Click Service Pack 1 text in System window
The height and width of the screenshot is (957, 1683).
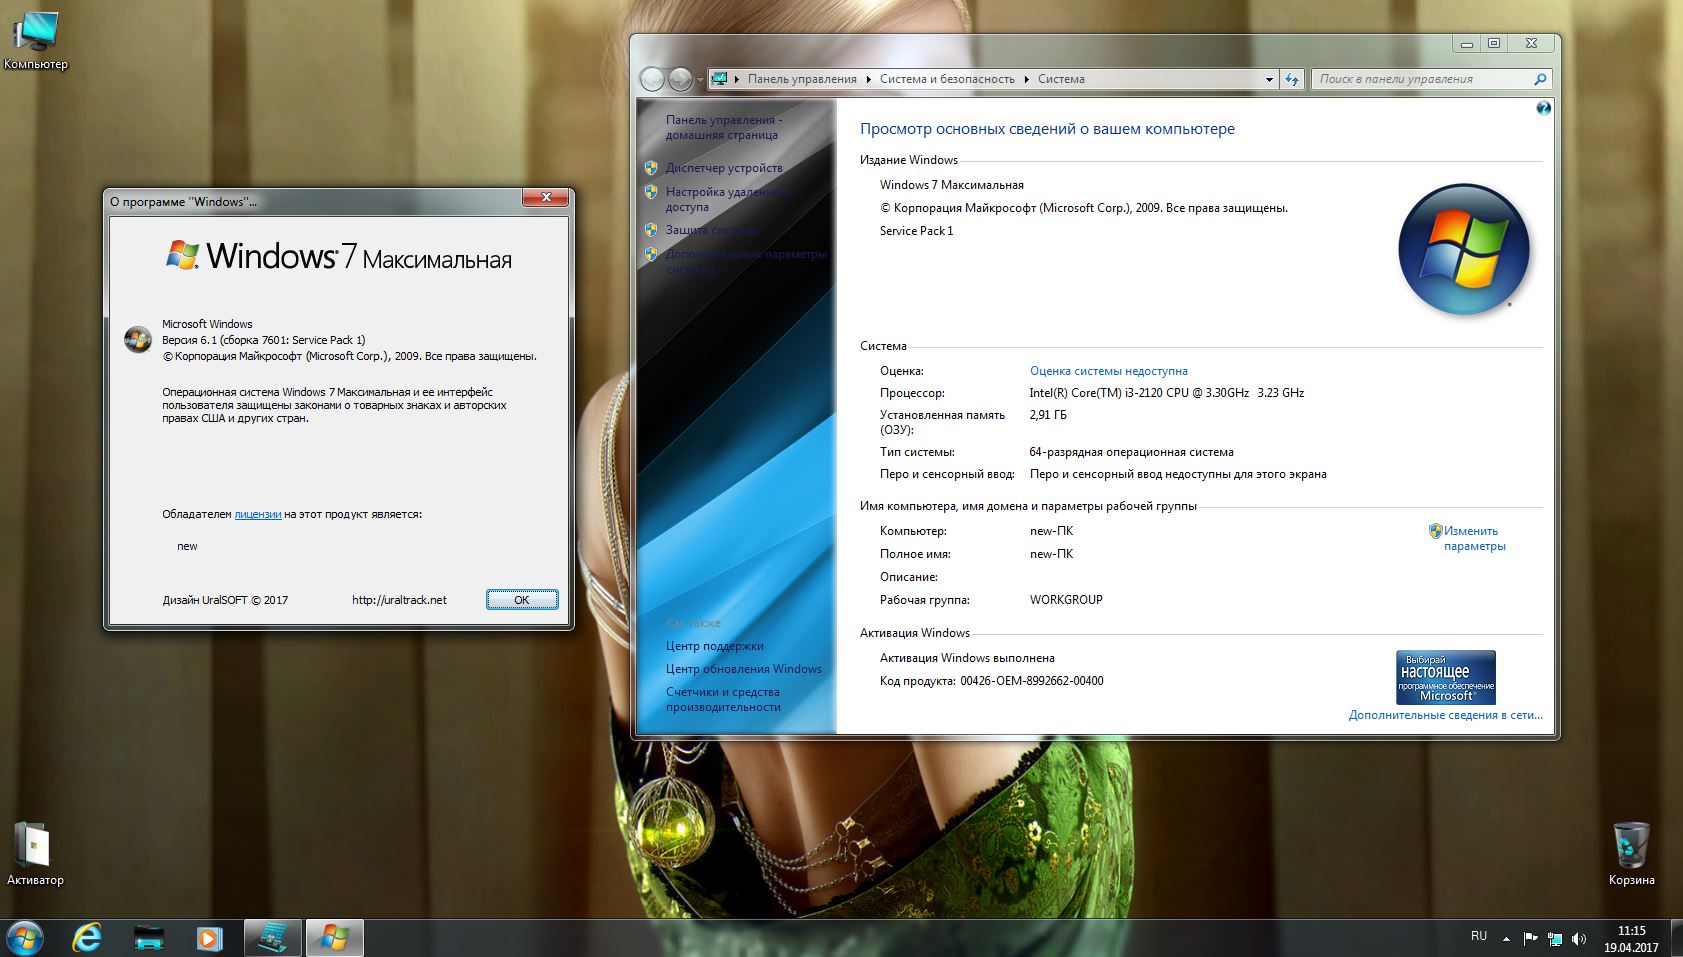tap(916, 231)
